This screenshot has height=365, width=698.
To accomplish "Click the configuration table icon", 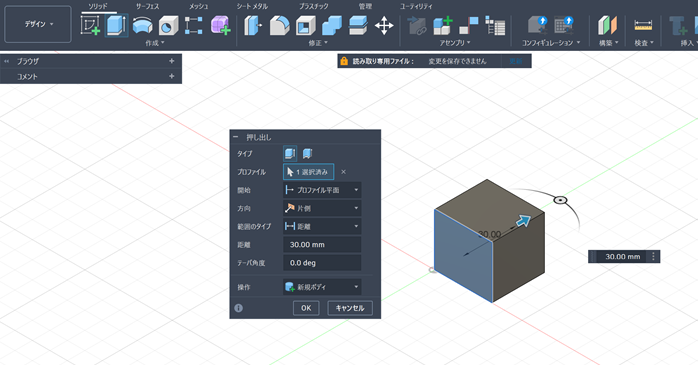I will point(564,25).
